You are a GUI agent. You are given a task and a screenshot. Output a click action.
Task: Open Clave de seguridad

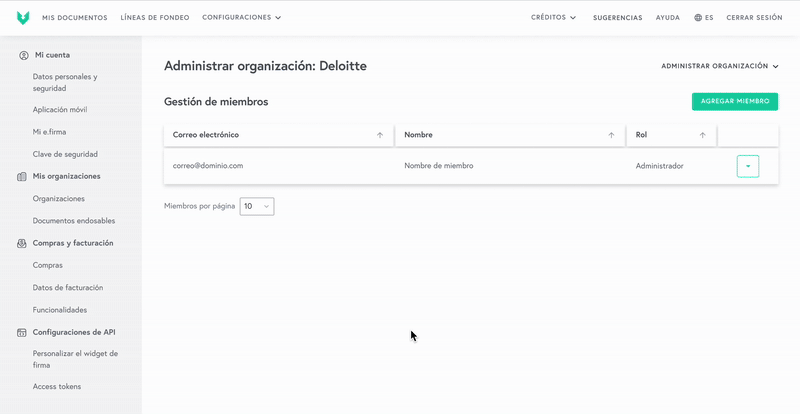click(65, 154)
